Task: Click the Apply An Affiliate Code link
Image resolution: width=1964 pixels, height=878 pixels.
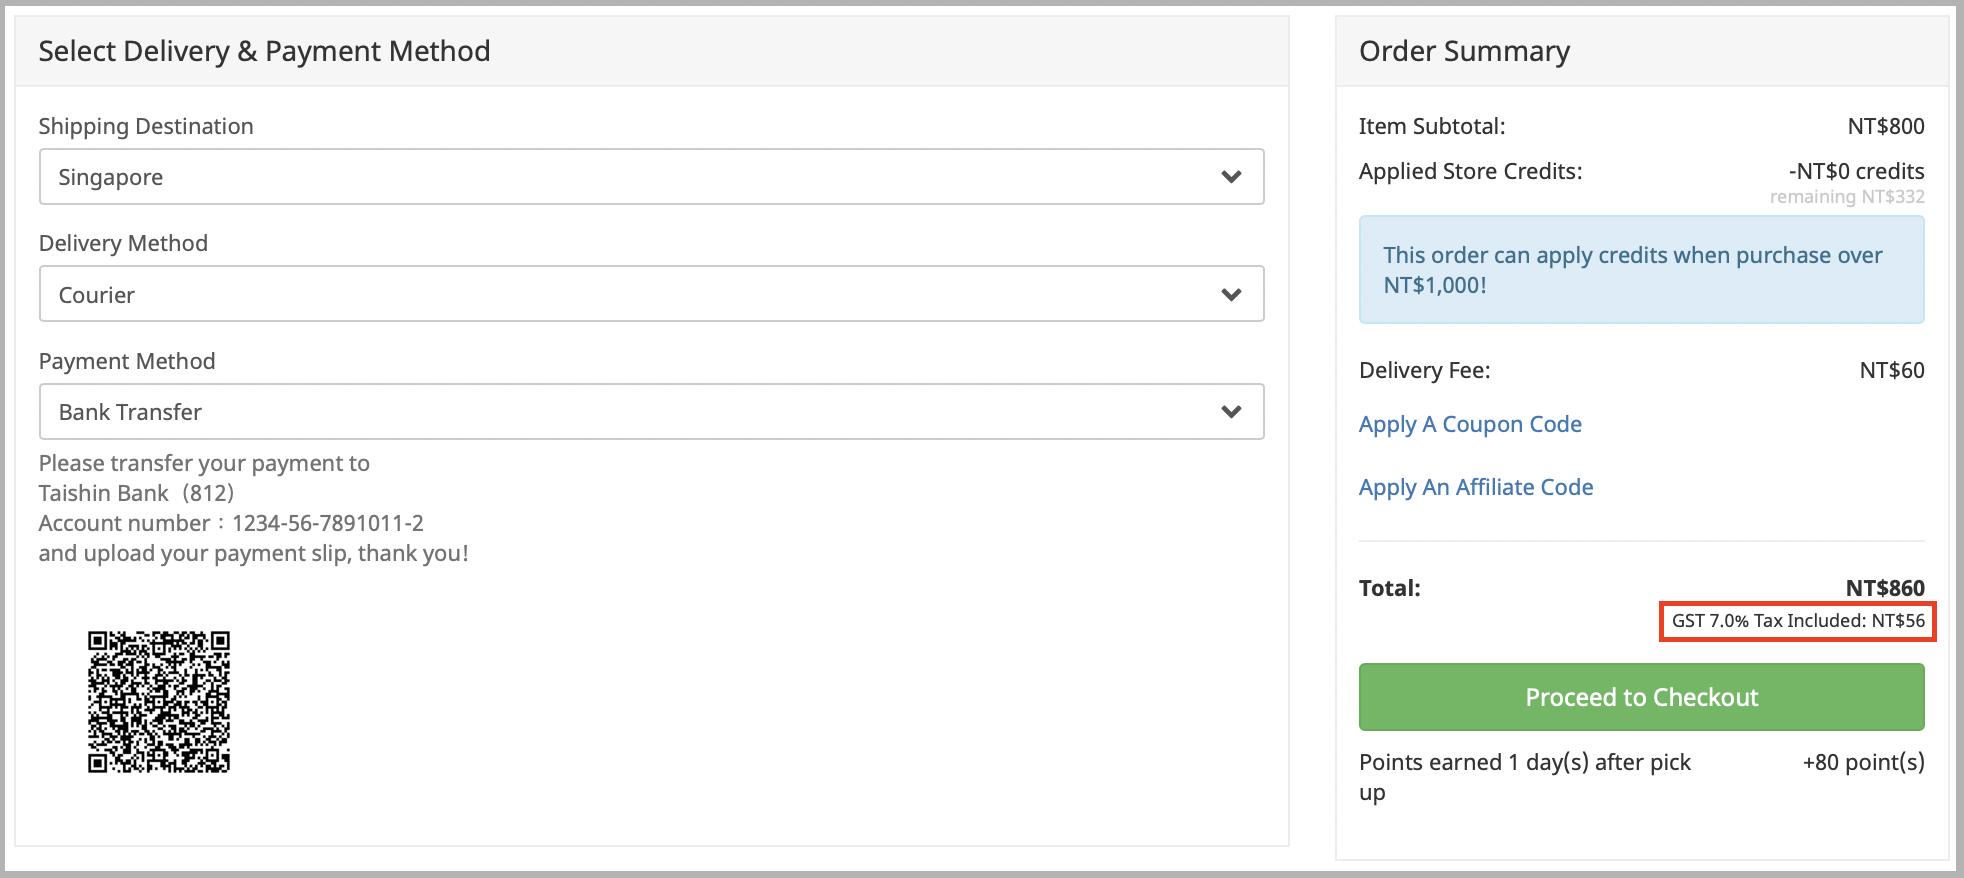Action: point(1476,487)
